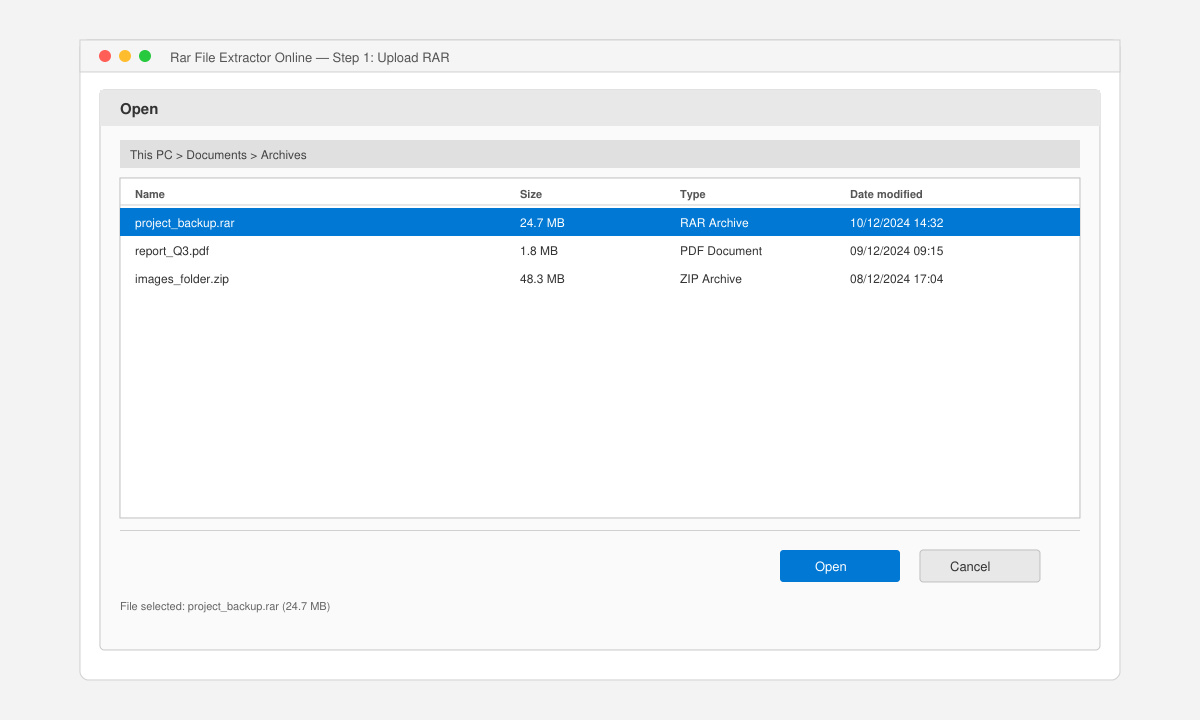Click the RAR Archive type cell
Viewport: 1200px width, 720px height.
[x=714, y=223]
